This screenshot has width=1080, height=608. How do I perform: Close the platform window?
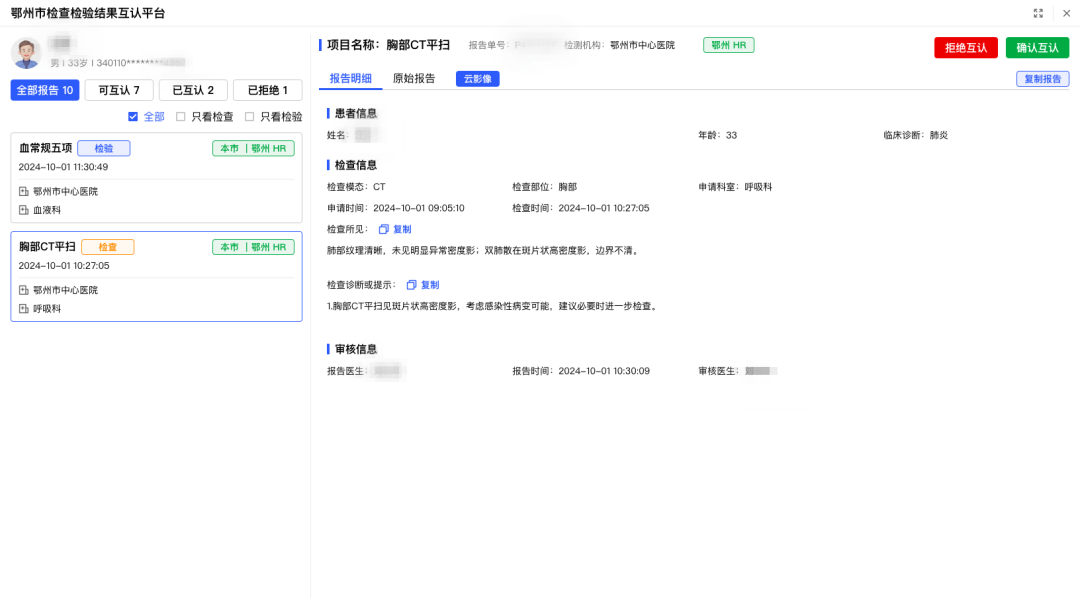1066,13
